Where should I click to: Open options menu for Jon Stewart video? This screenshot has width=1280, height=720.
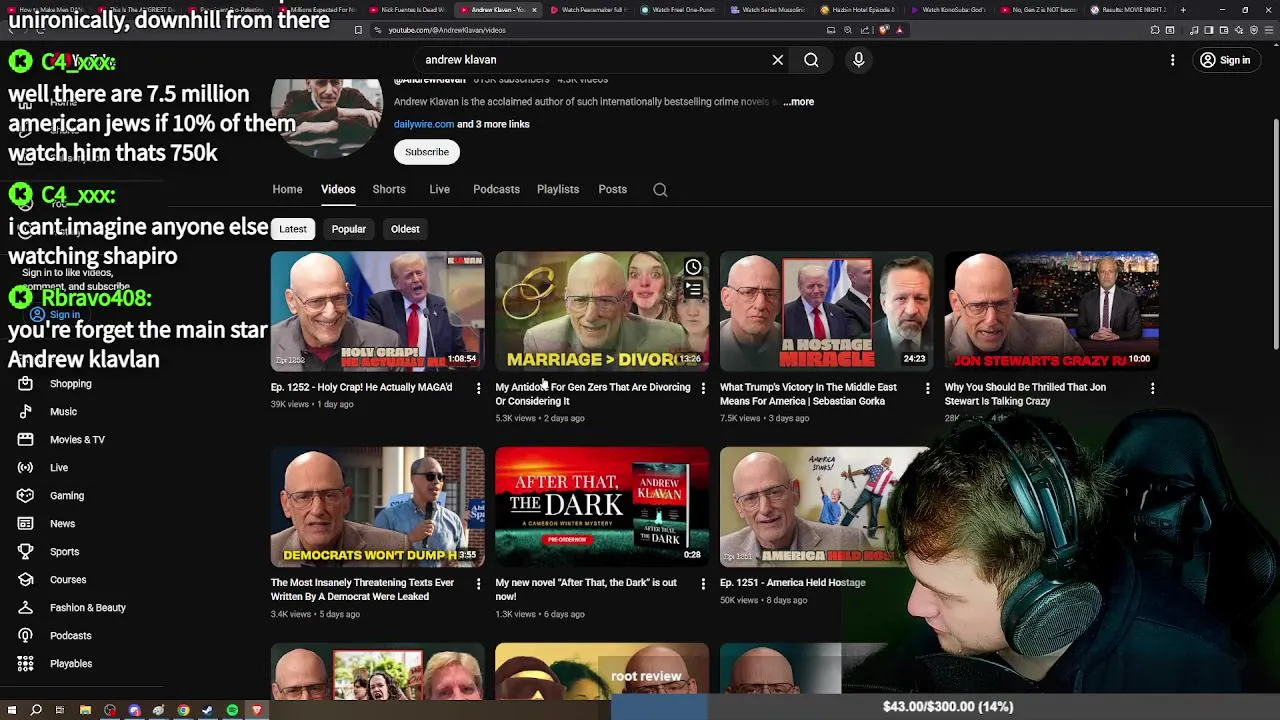click(x=1152, y=388)
